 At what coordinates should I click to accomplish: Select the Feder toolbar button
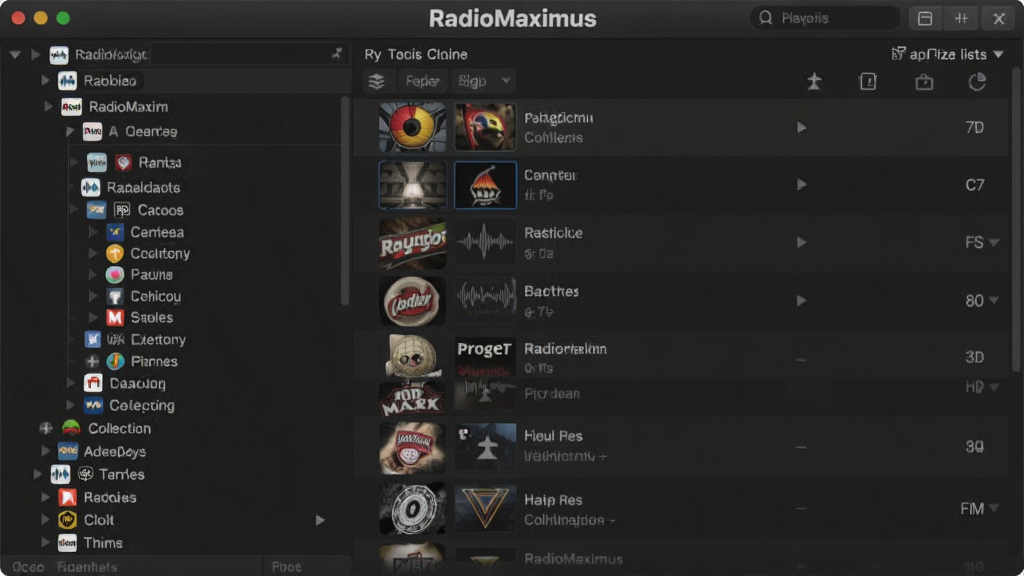point(422,81)
